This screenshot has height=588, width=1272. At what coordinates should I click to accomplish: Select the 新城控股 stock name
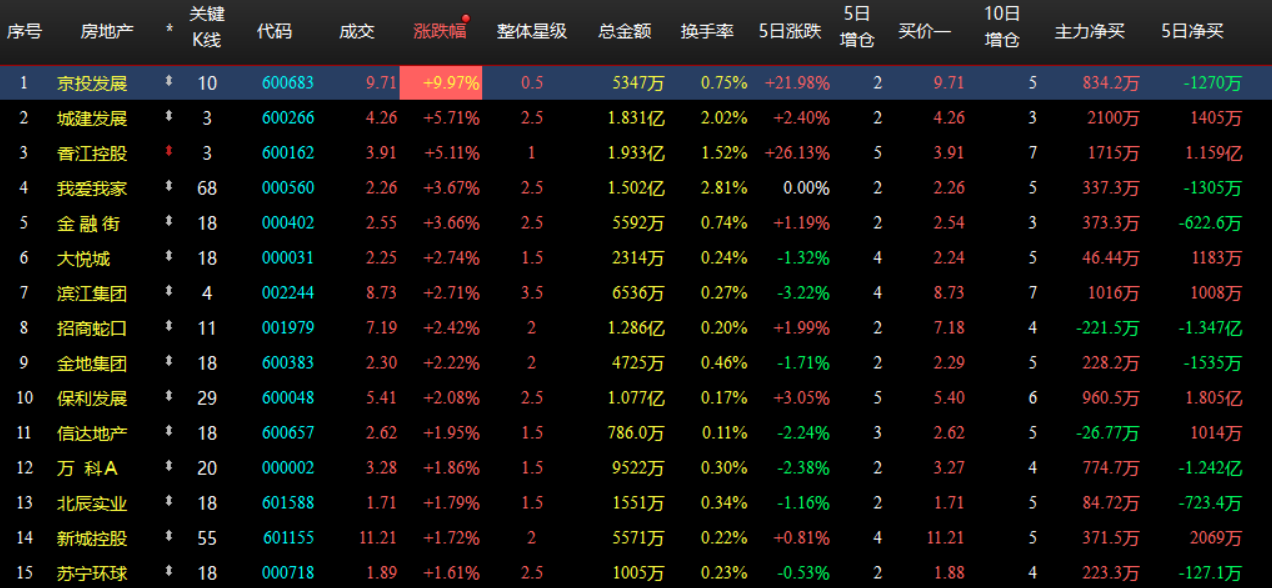pyautogui.click(x=92, y=538)
